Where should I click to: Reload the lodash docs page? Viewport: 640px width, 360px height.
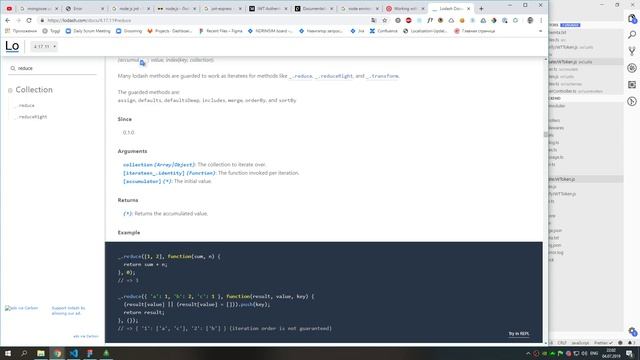click(29, 20)
